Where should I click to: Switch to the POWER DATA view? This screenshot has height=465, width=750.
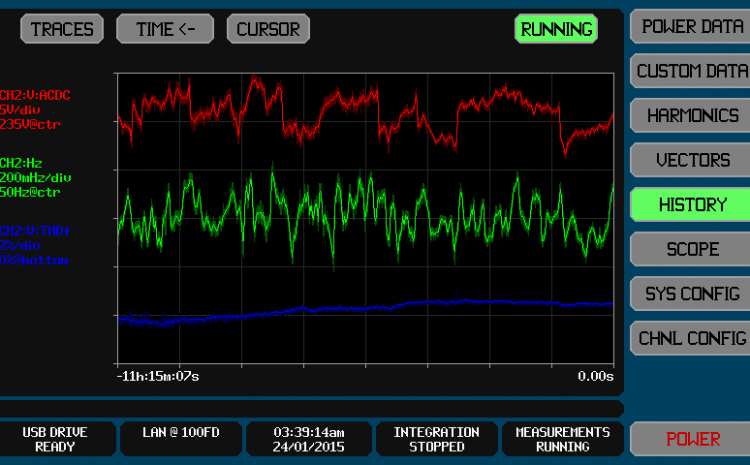click(690, 27)
